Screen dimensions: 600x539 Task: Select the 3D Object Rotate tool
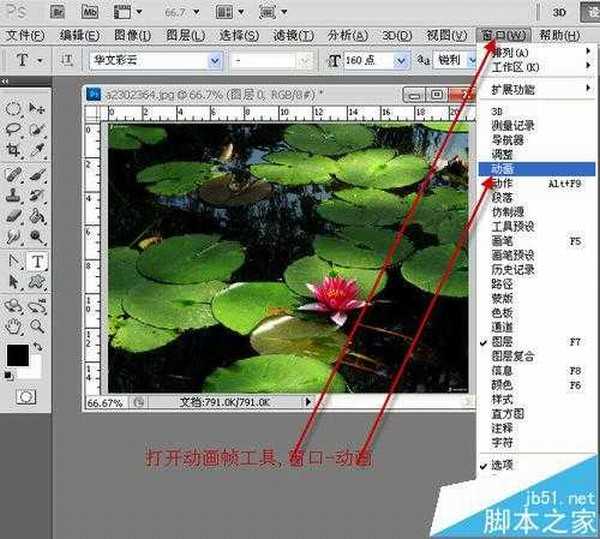pyautogui.click(x=14, y=306)
